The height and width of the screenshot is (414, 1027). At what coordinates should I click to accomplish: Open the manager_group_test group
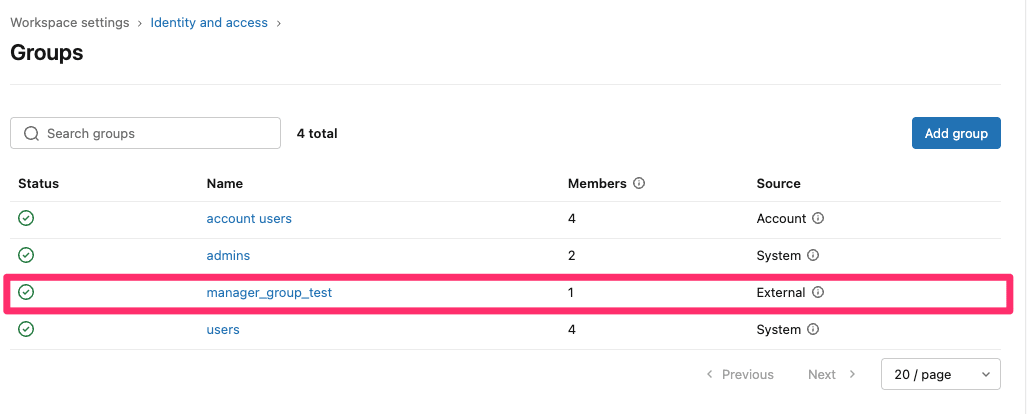pyautogui.click(x=269, y=293)
